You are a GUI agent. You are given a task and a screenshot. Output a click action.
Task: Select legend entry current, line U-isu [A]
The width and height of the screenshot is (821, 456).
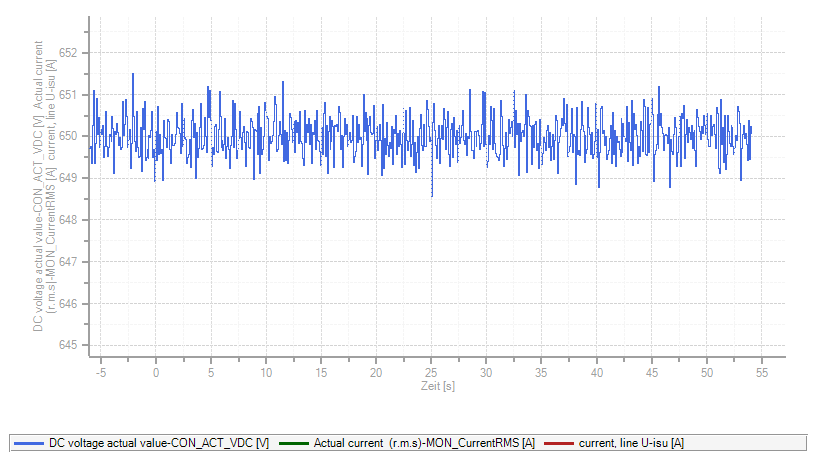click(x=631, y=443)
